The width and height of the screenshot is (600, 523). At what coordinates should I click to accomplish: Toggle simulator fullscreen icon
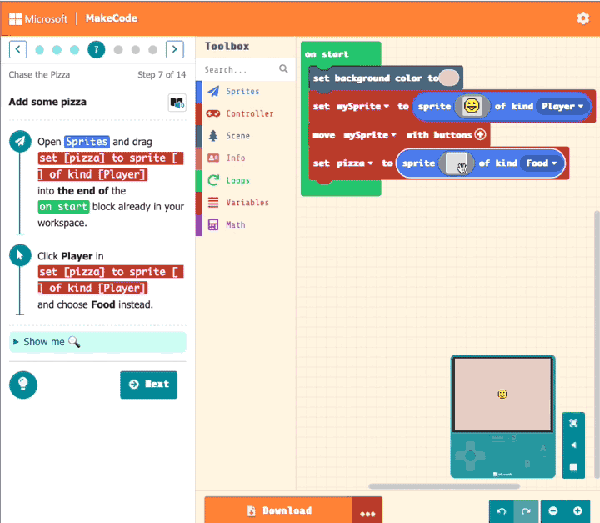coord(573,423)
